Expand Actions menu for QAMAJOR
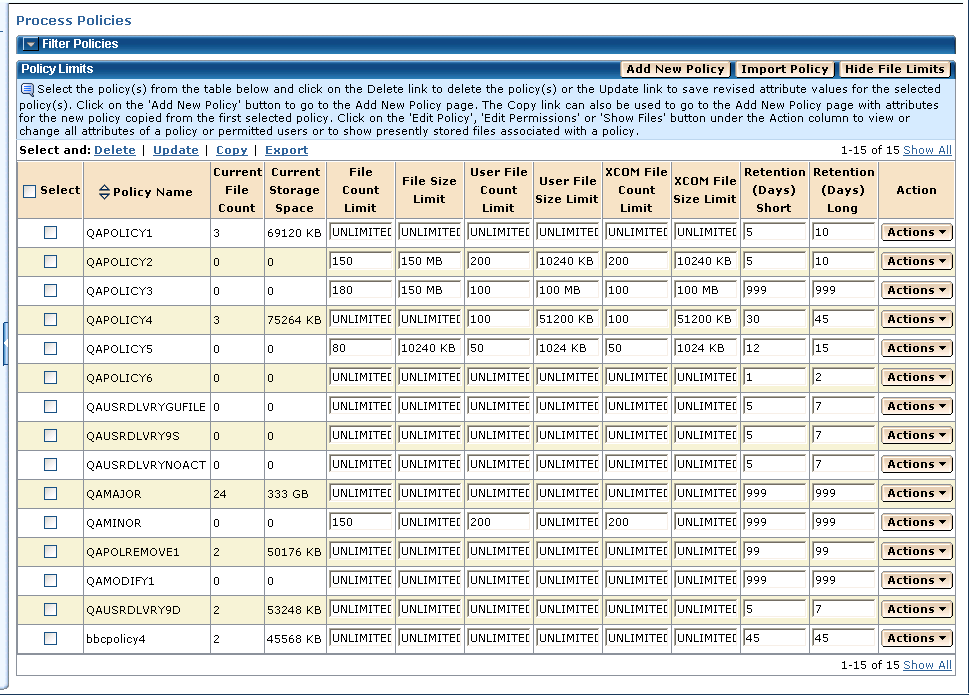Viewport: 974px width, 698px height. coord(916,493)
